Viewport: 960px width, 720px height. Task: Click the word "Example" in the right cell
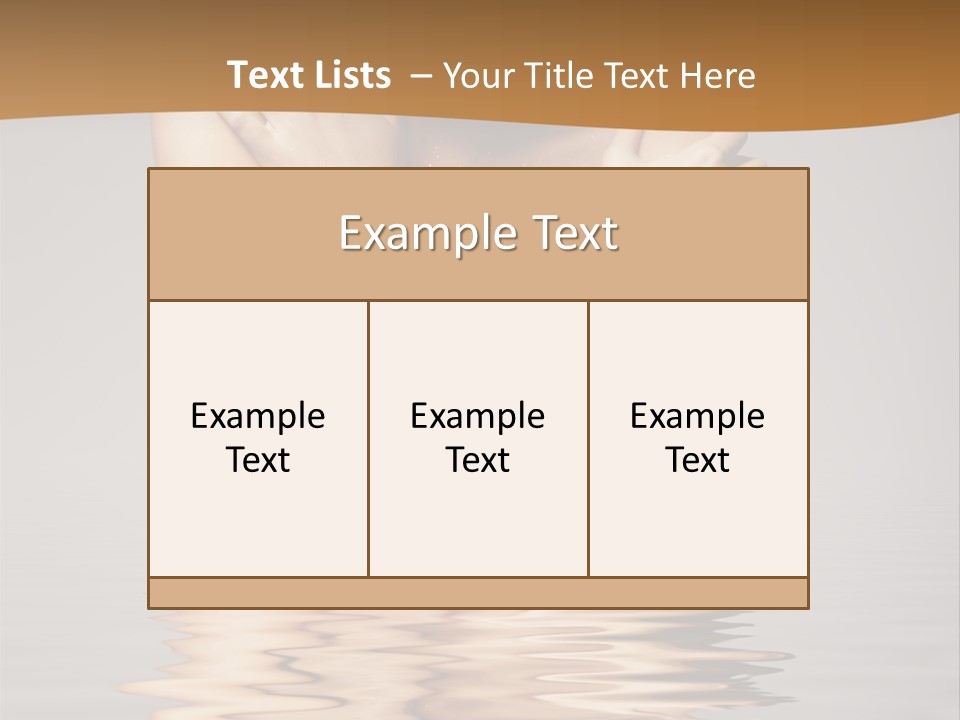(x=698, y=416)
